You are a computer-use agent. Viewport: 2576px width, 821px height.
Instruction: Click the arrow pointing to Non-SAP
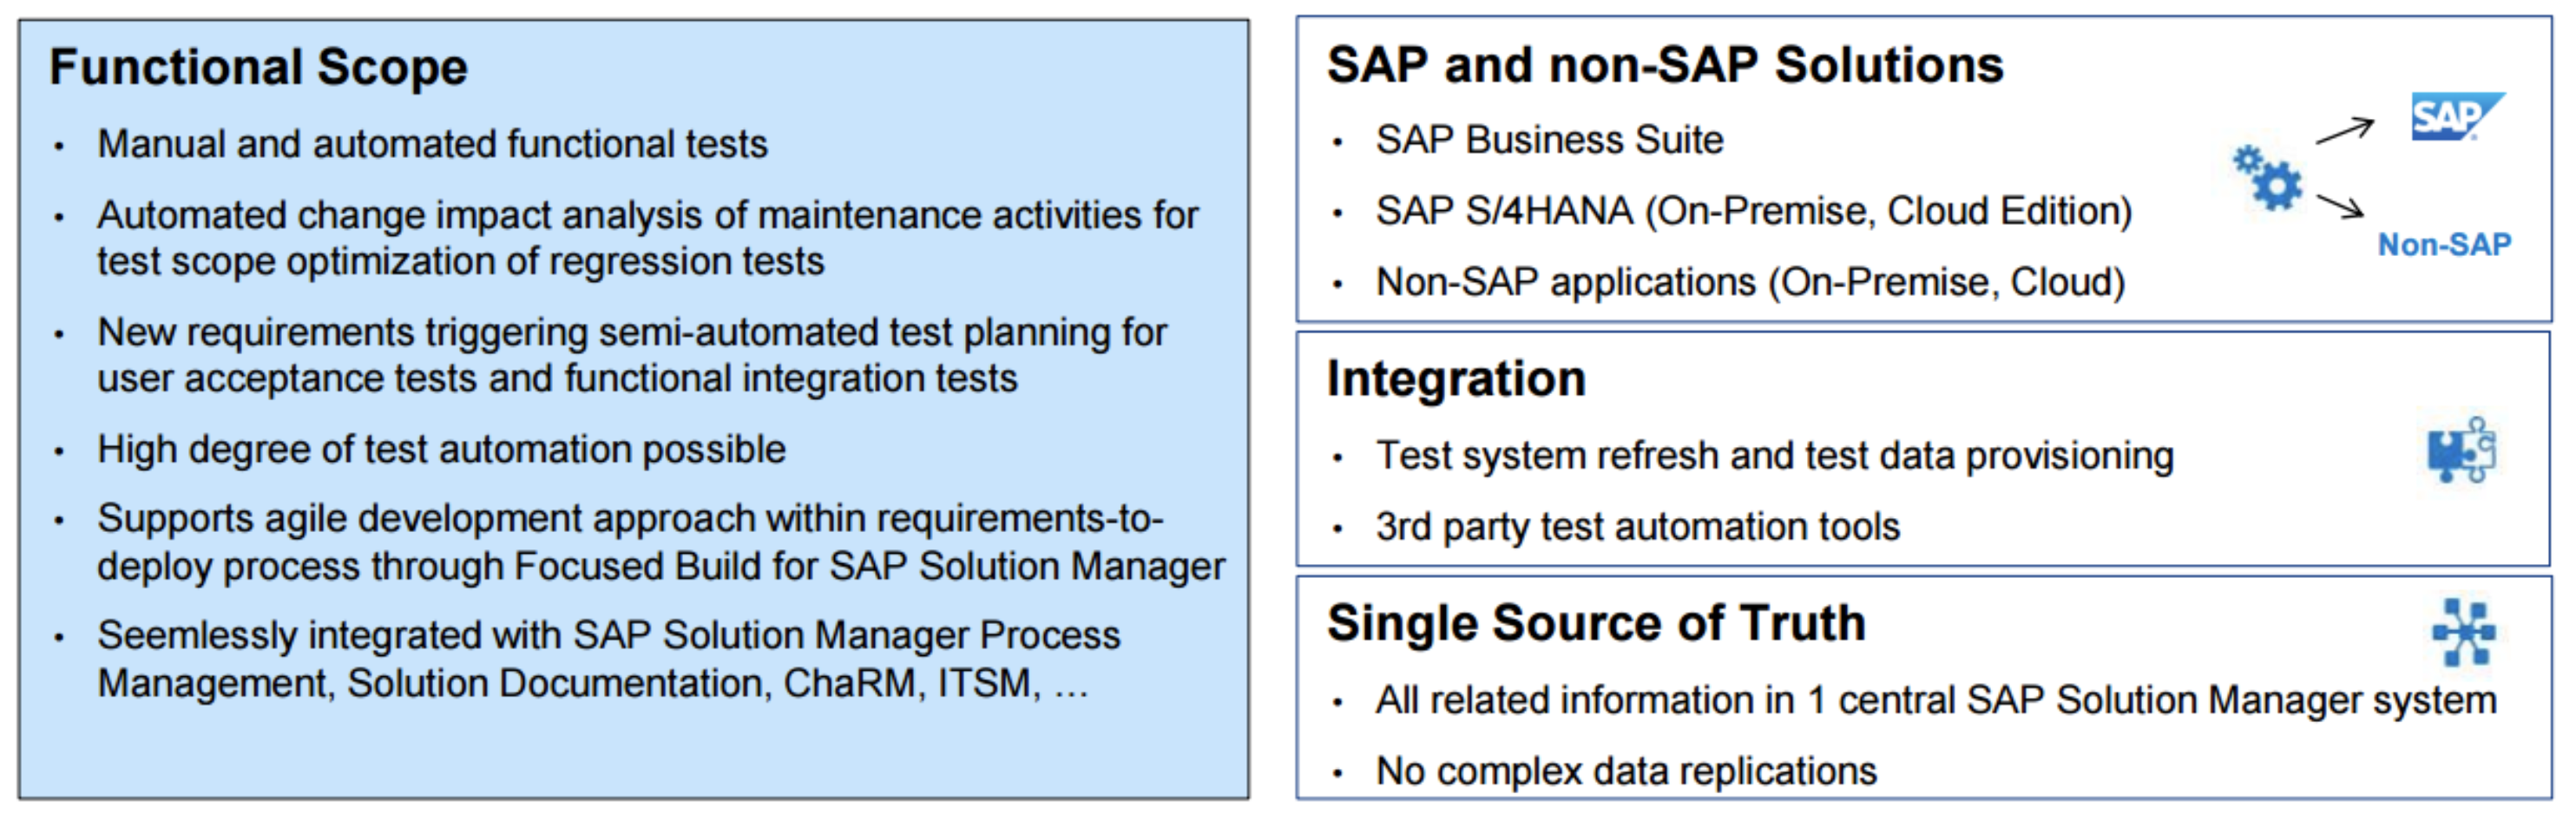coord(2340,206)
